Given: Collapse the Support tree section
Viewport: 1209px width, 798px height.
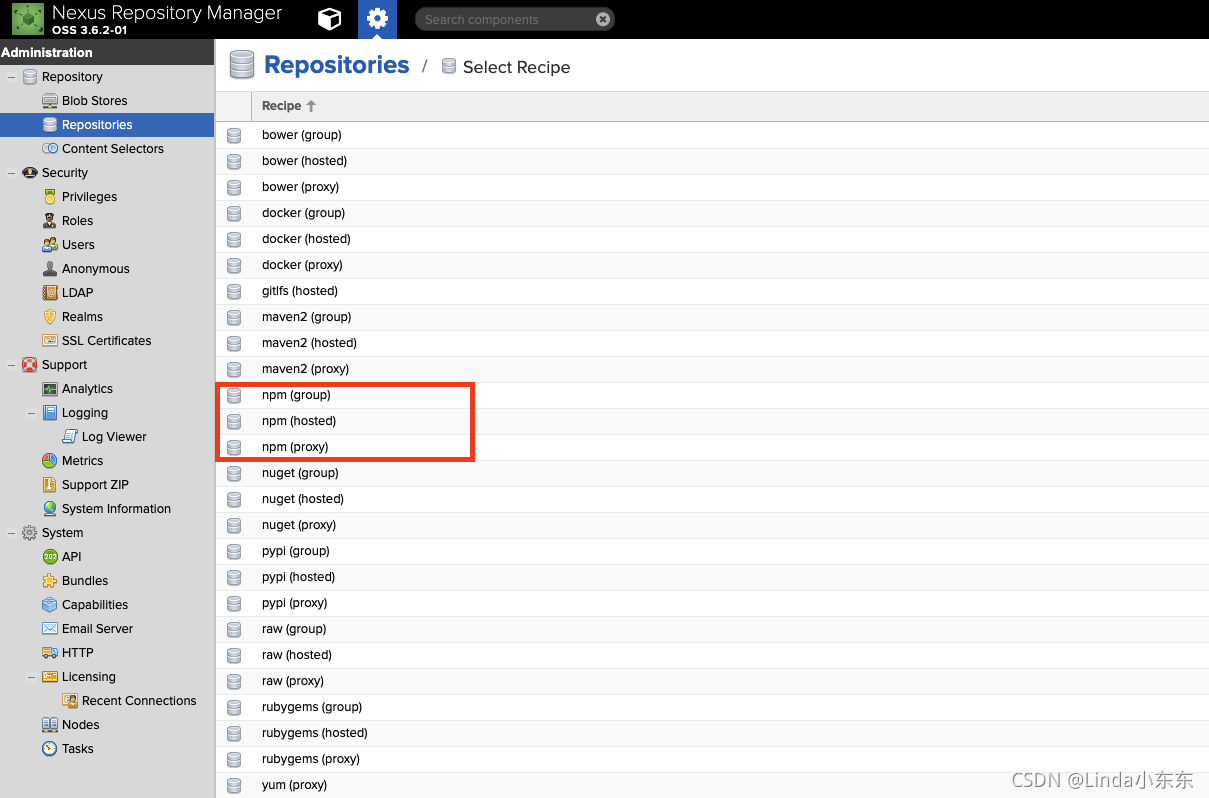Looking at the screenshot, I should (12, 365).
